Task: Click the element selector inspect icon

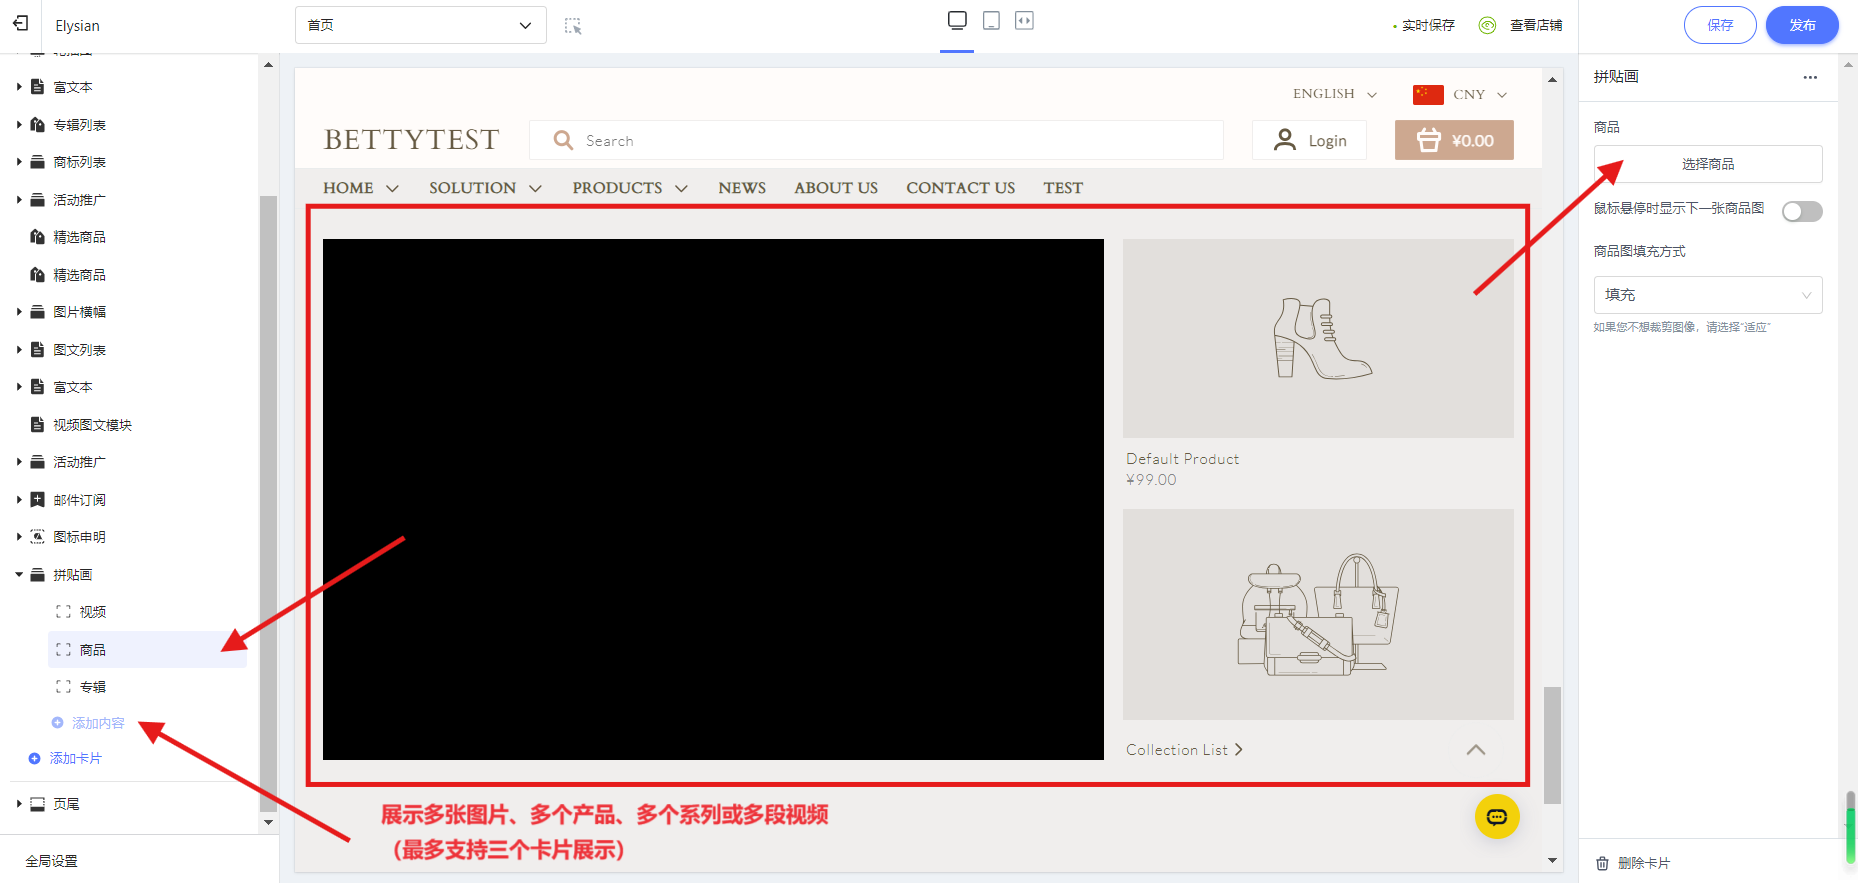Action: (x=573, y=26)
